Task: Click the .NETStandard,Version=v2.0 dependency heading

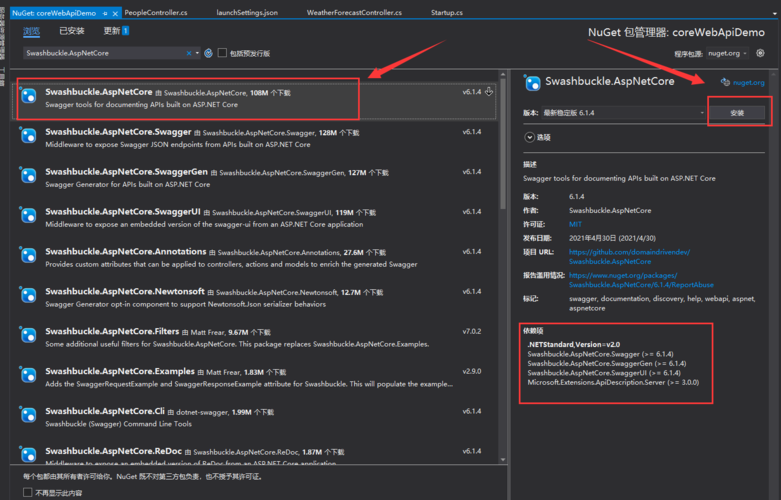Action: pos(574,344)
